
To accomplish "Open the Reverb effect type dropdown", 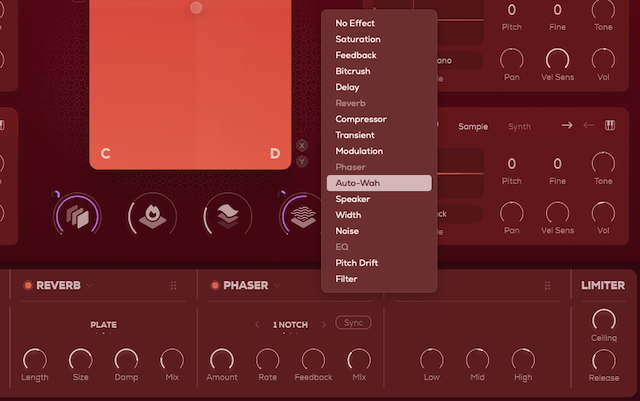I will (89, 285).
